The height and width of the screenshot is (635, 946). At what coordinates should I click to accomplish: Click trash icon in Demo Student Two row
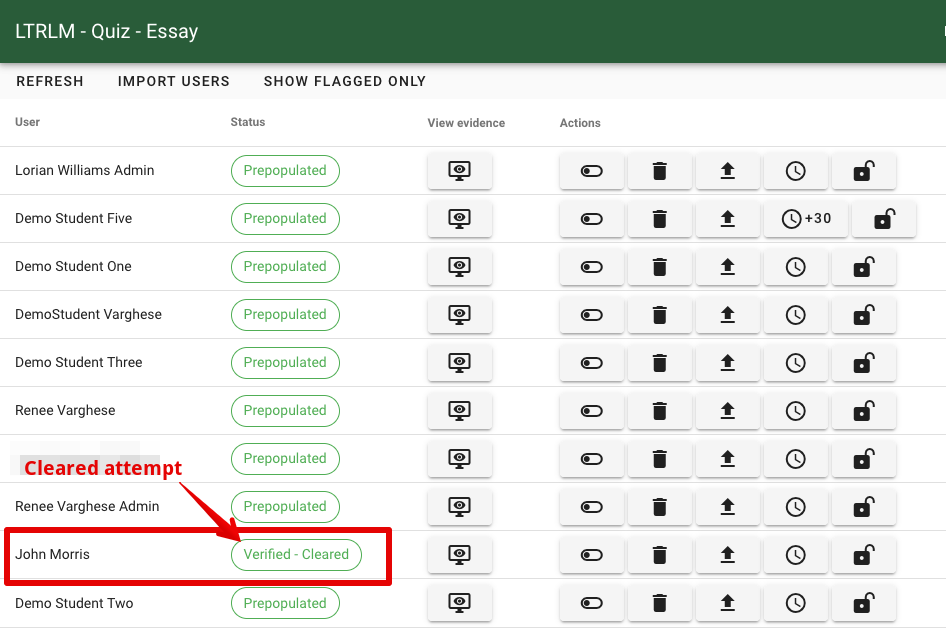click(x=659, y=603)
